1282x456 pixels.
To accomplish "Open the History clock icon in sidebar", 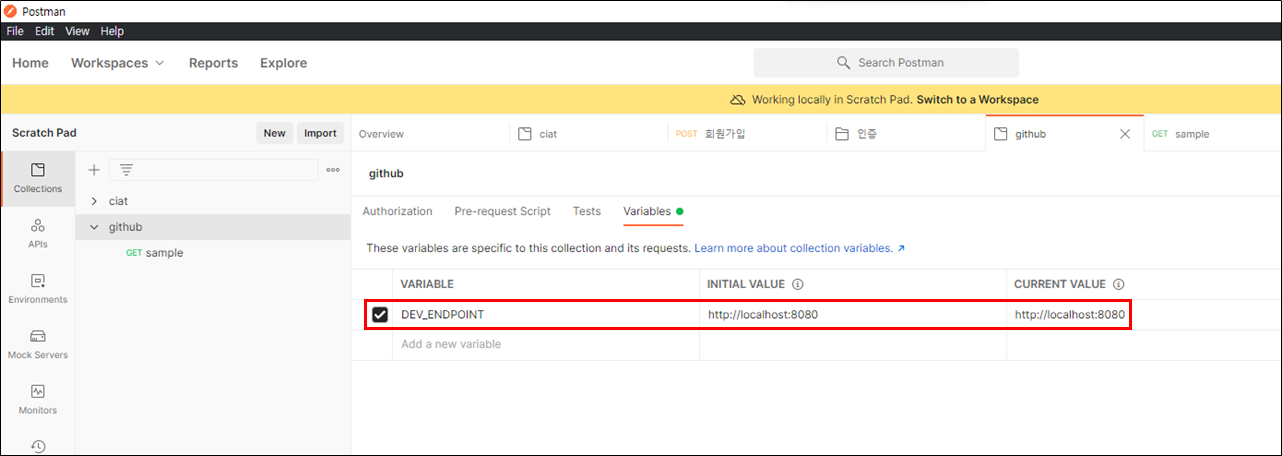I will (38, 446).
